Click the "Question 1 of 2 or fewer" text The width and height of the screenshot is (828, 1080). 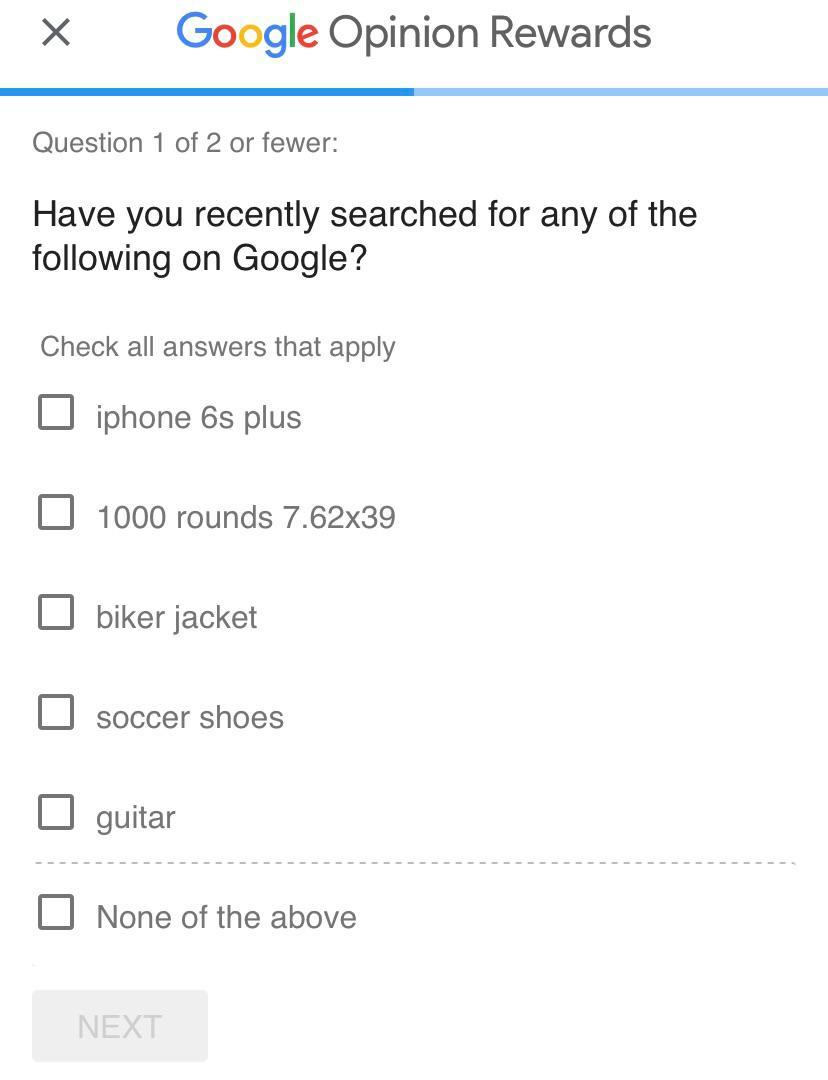pos(185,143)
